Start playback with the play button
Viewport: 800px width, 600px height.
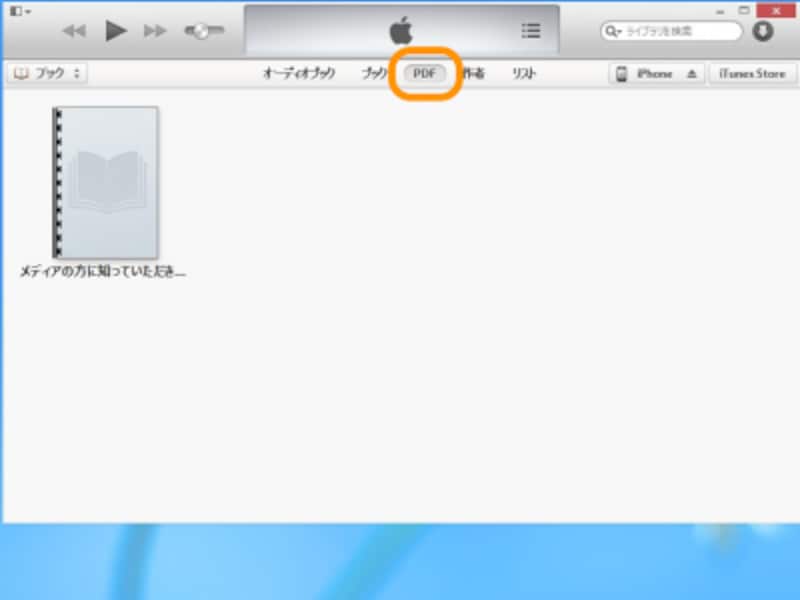(116, 31)
